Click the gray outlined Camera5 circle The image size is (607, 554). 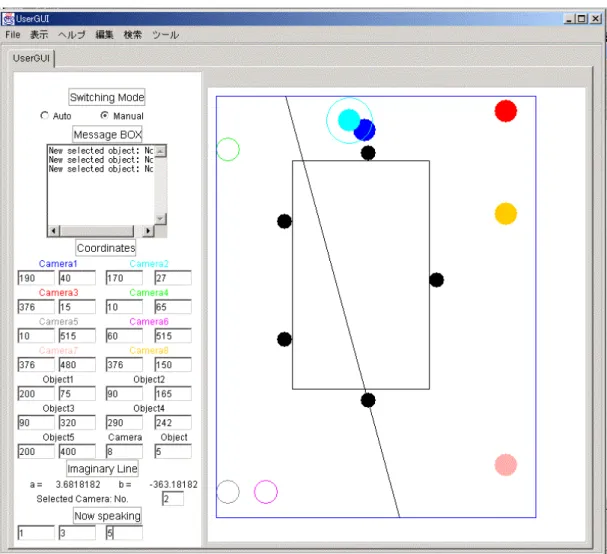228,492
